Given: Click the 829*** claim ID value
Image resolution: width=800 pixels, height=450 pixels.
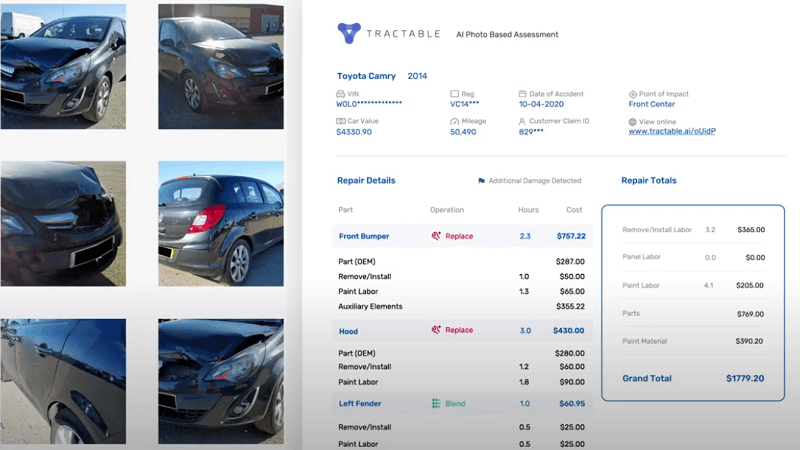Looking at the screenshot, I should [x=531, y=132].
